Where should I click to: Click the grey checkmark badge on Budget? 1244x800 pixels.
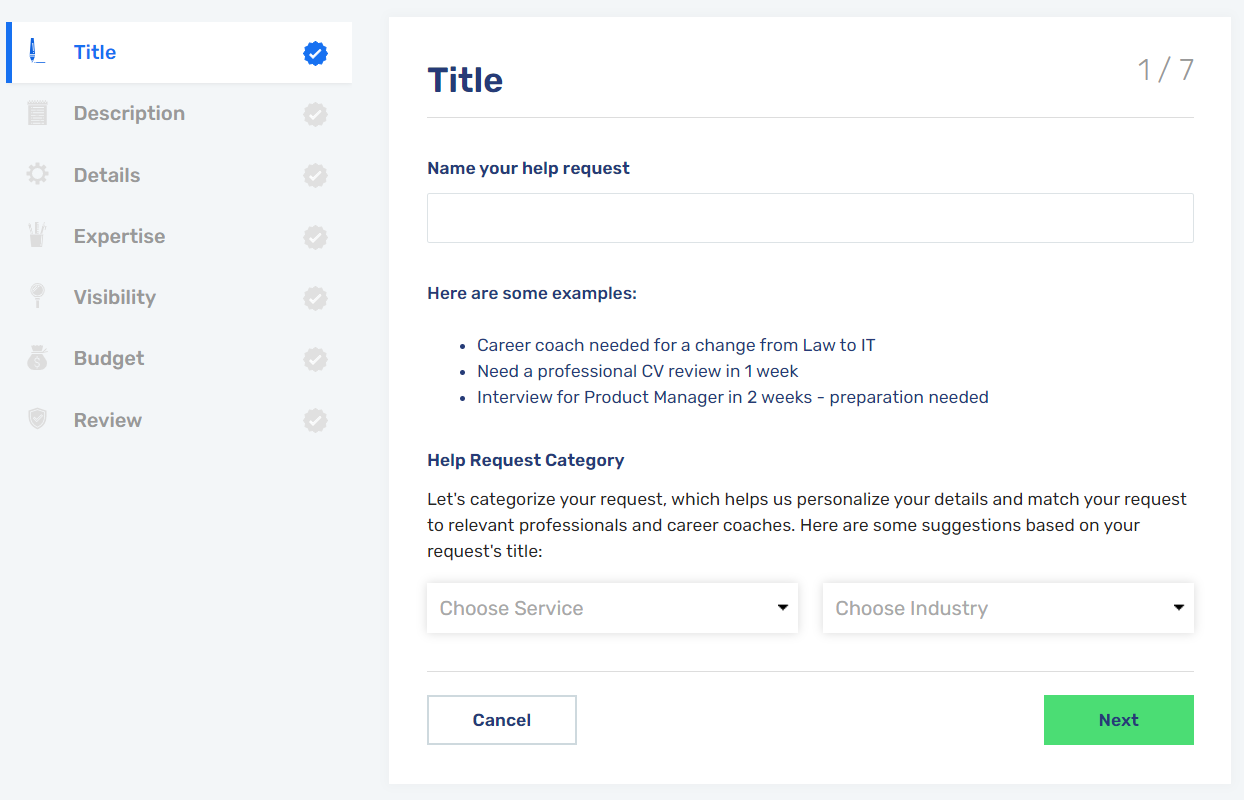coord(315,359)
